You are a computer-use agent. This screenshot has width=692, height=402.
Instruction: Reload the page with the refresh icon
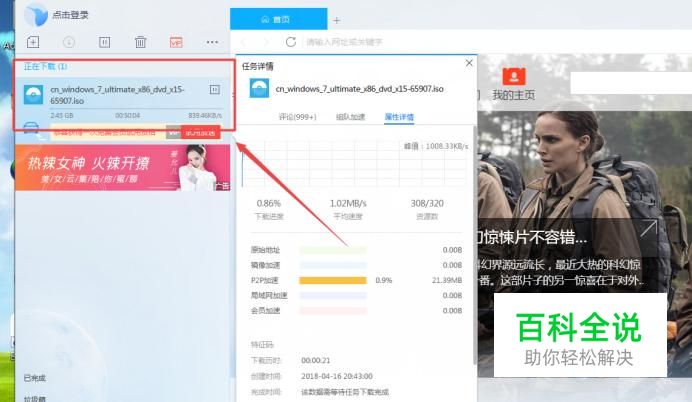(x=290, y=42)
